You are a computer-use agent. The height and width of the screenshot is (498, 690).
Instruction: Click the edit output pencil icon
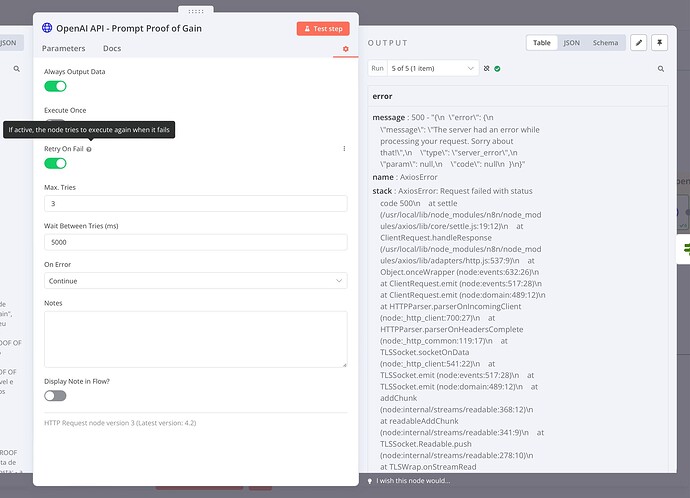click(x=639, y=43)
